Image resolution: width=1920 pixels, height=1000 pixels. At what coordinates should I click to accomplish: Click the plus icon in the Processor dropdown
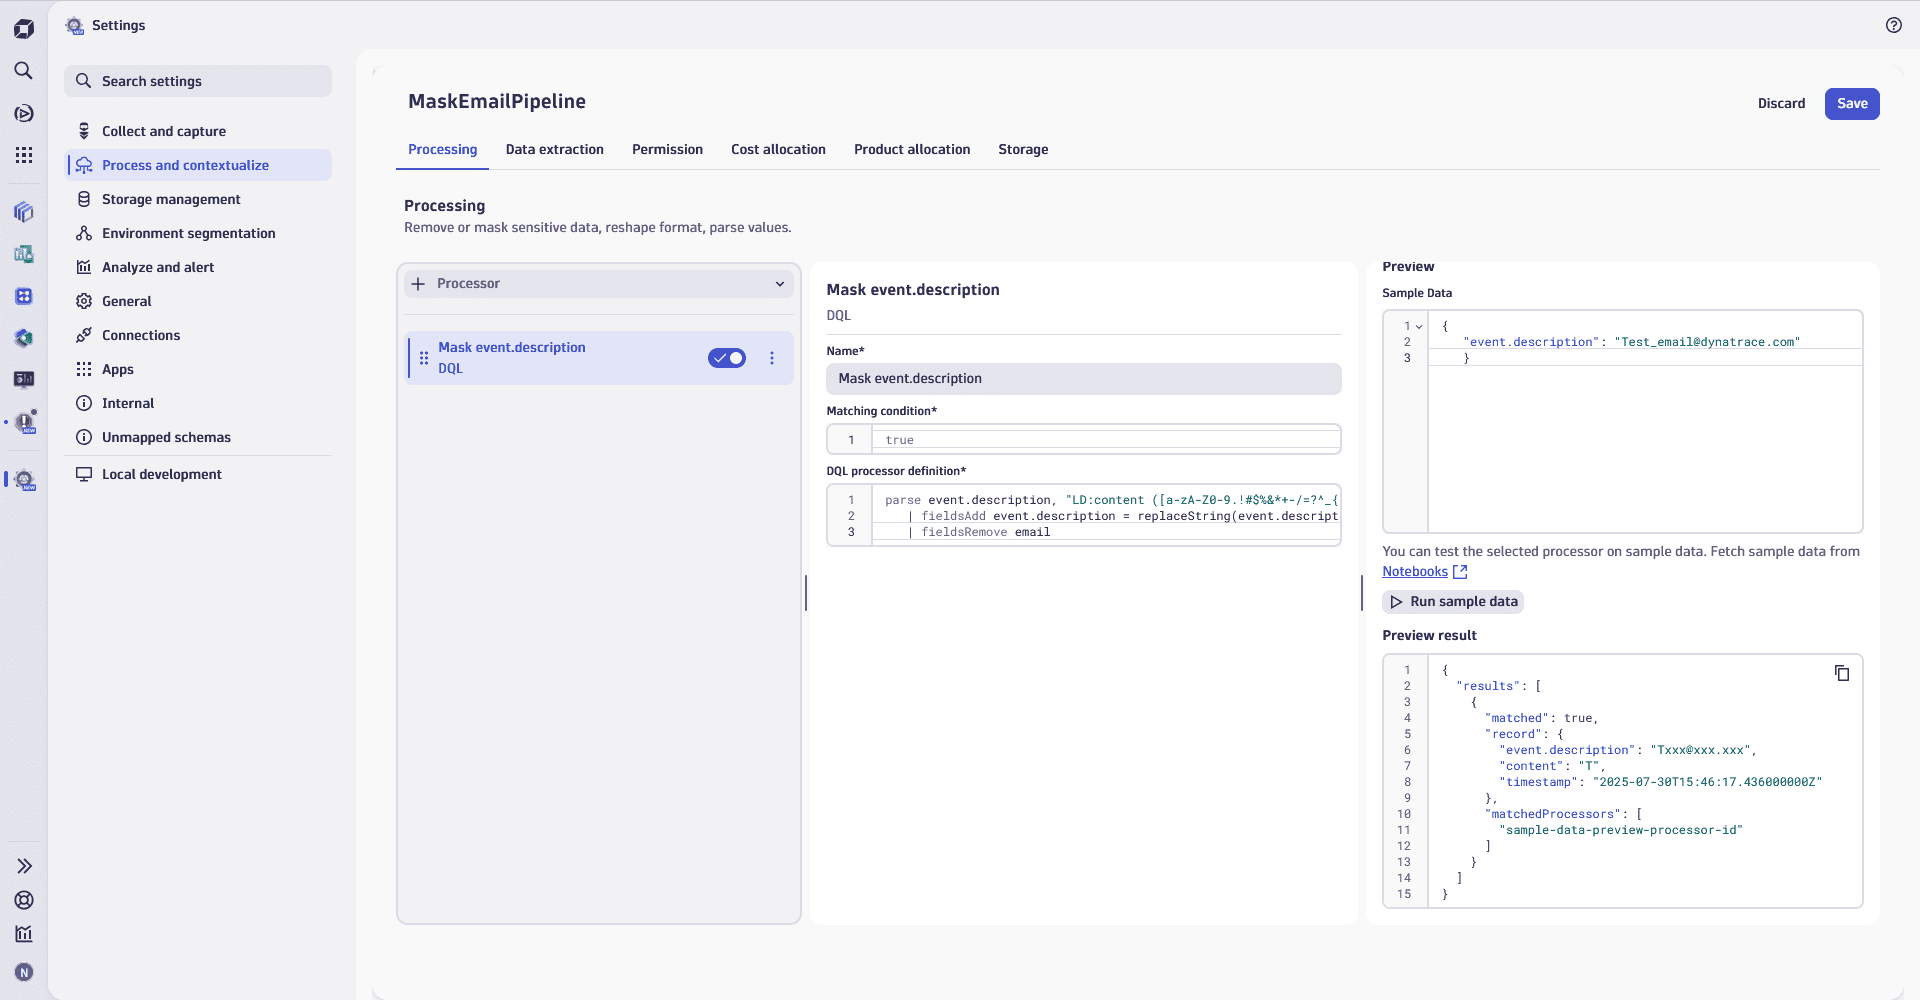pos(418,284)
